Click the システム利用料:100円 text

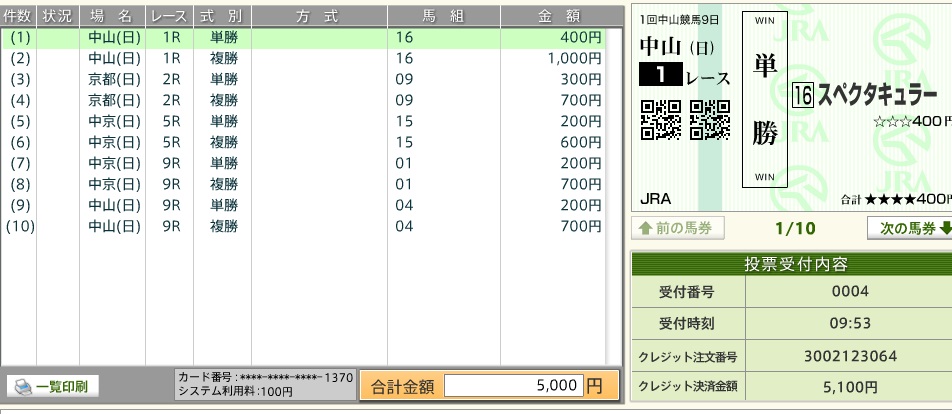click(235, 392)
